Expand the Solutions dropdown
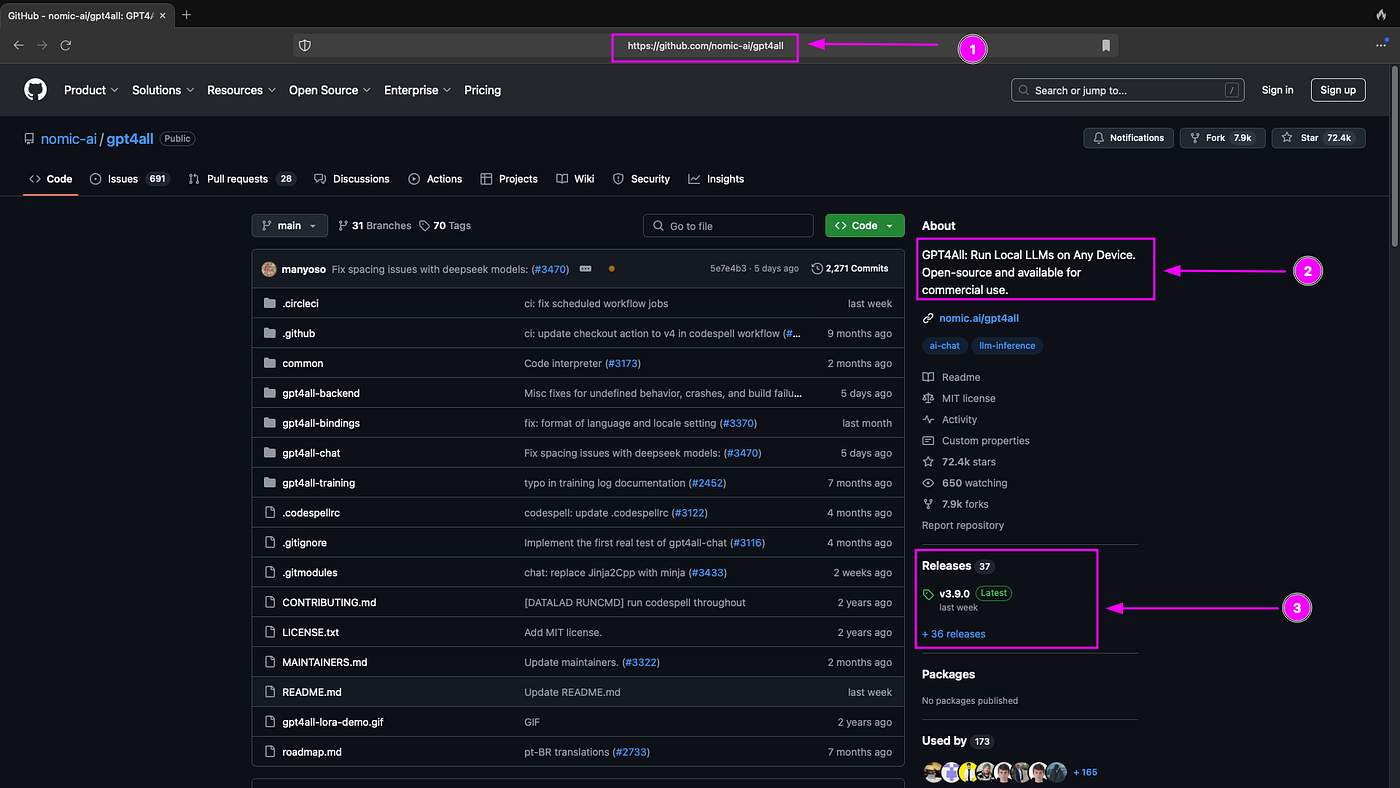1400x788 pixels. [x=163, y=90]
